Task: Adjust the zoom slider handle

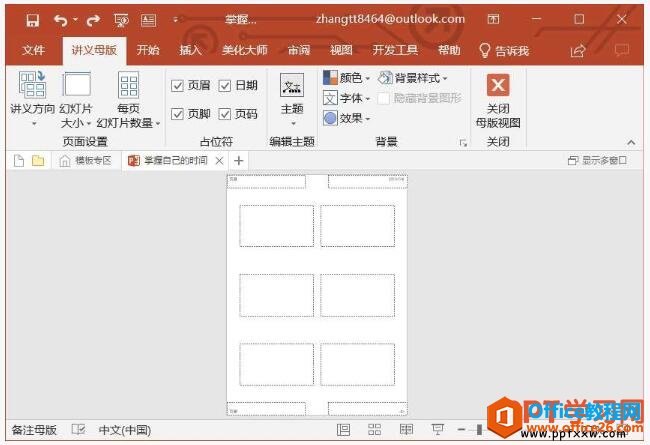Action: point(479,430)
